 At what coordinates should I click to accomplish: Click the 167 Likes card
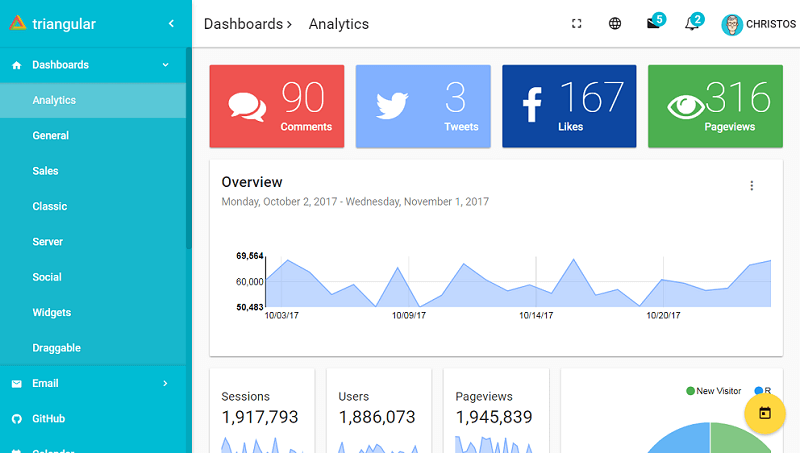569,106
